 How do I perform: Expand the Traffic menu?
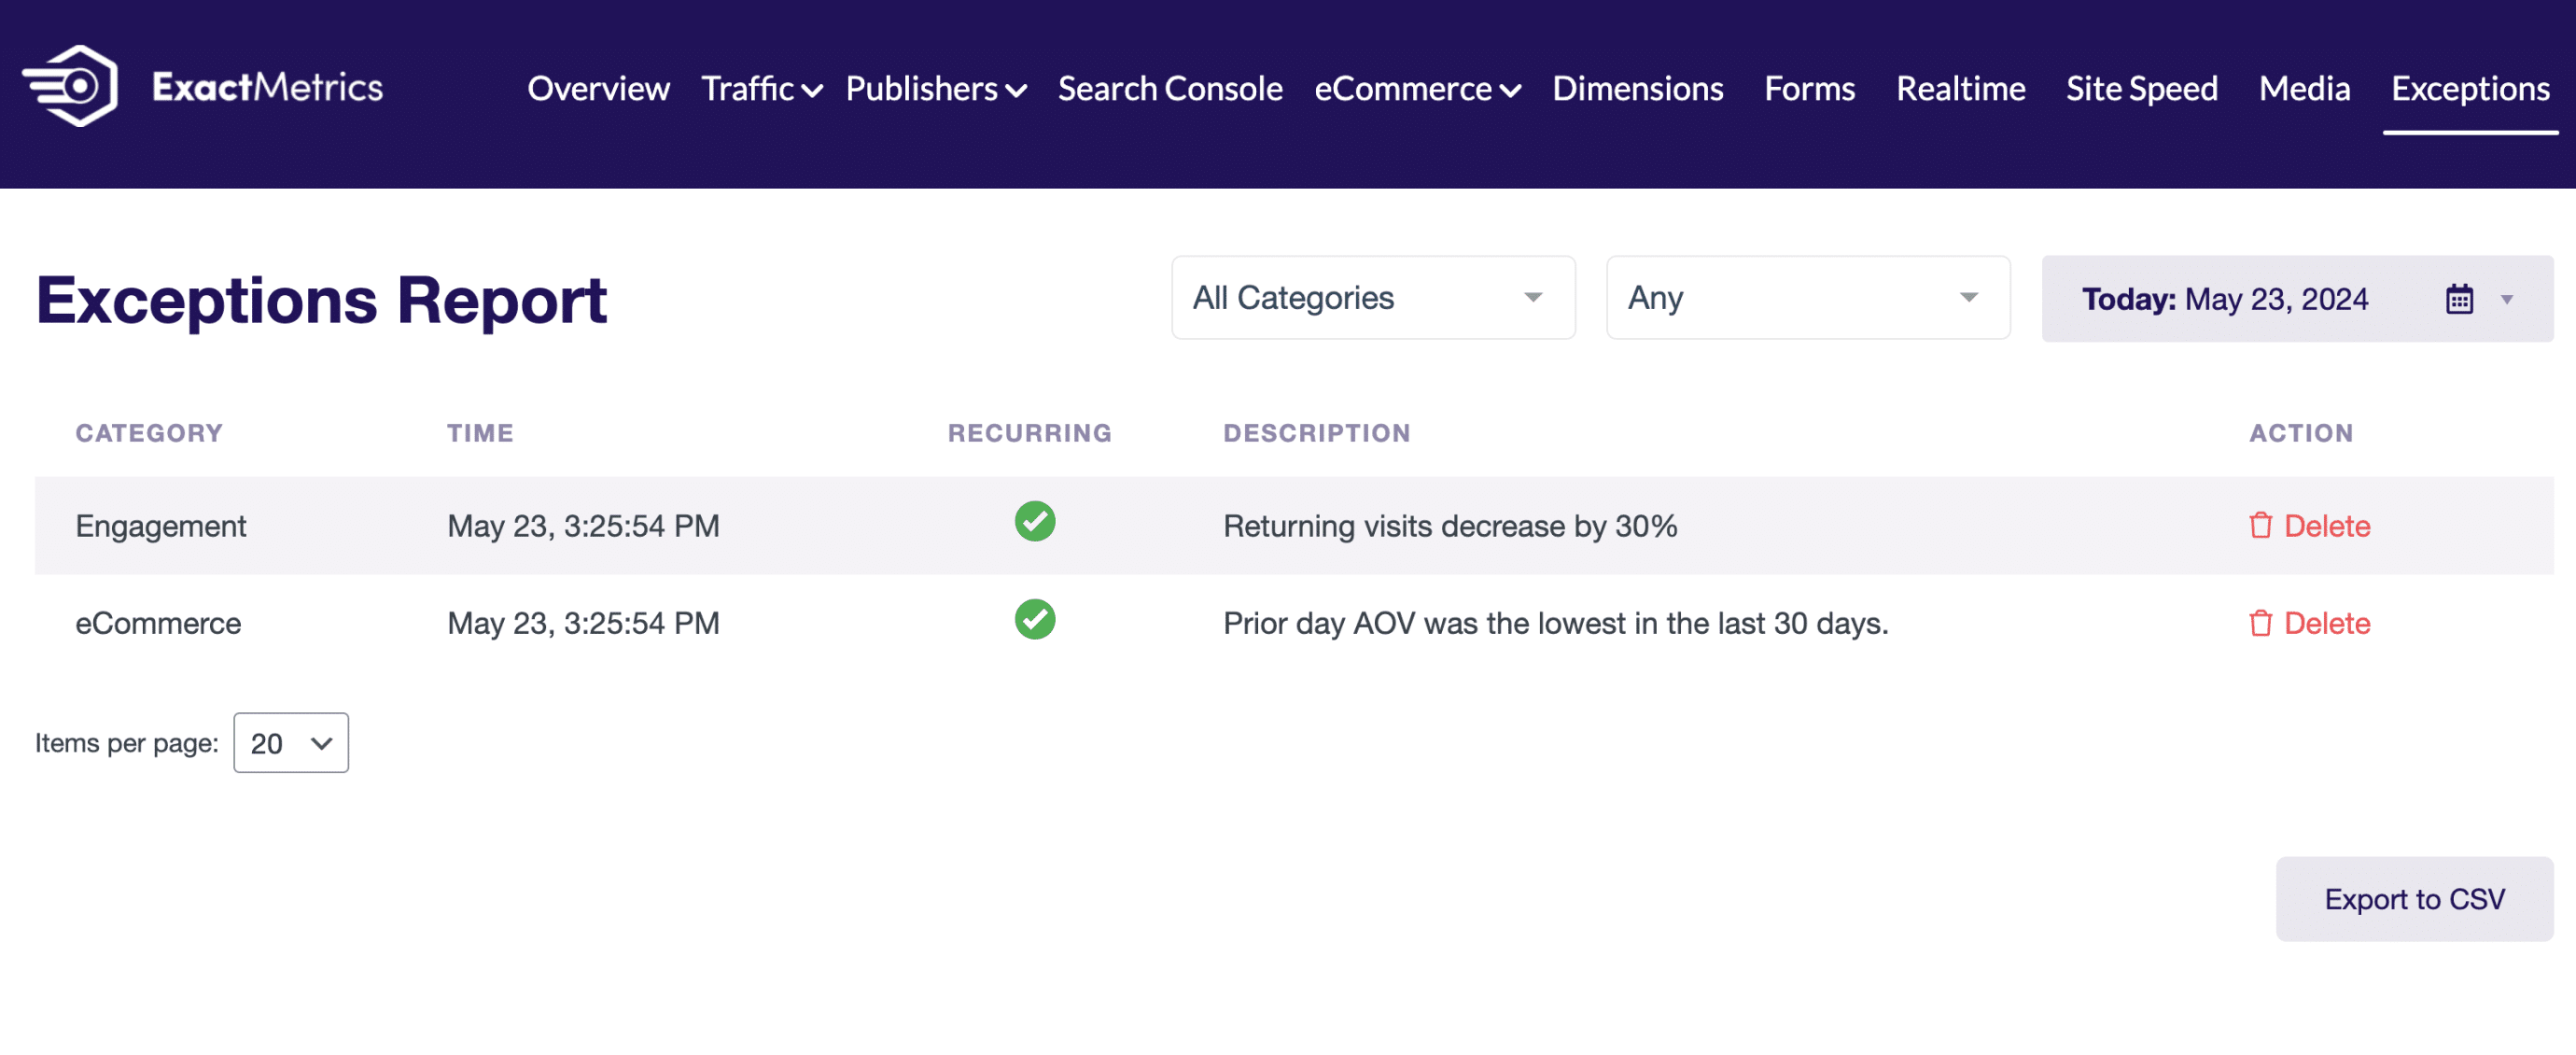click(x=761, y=88)
